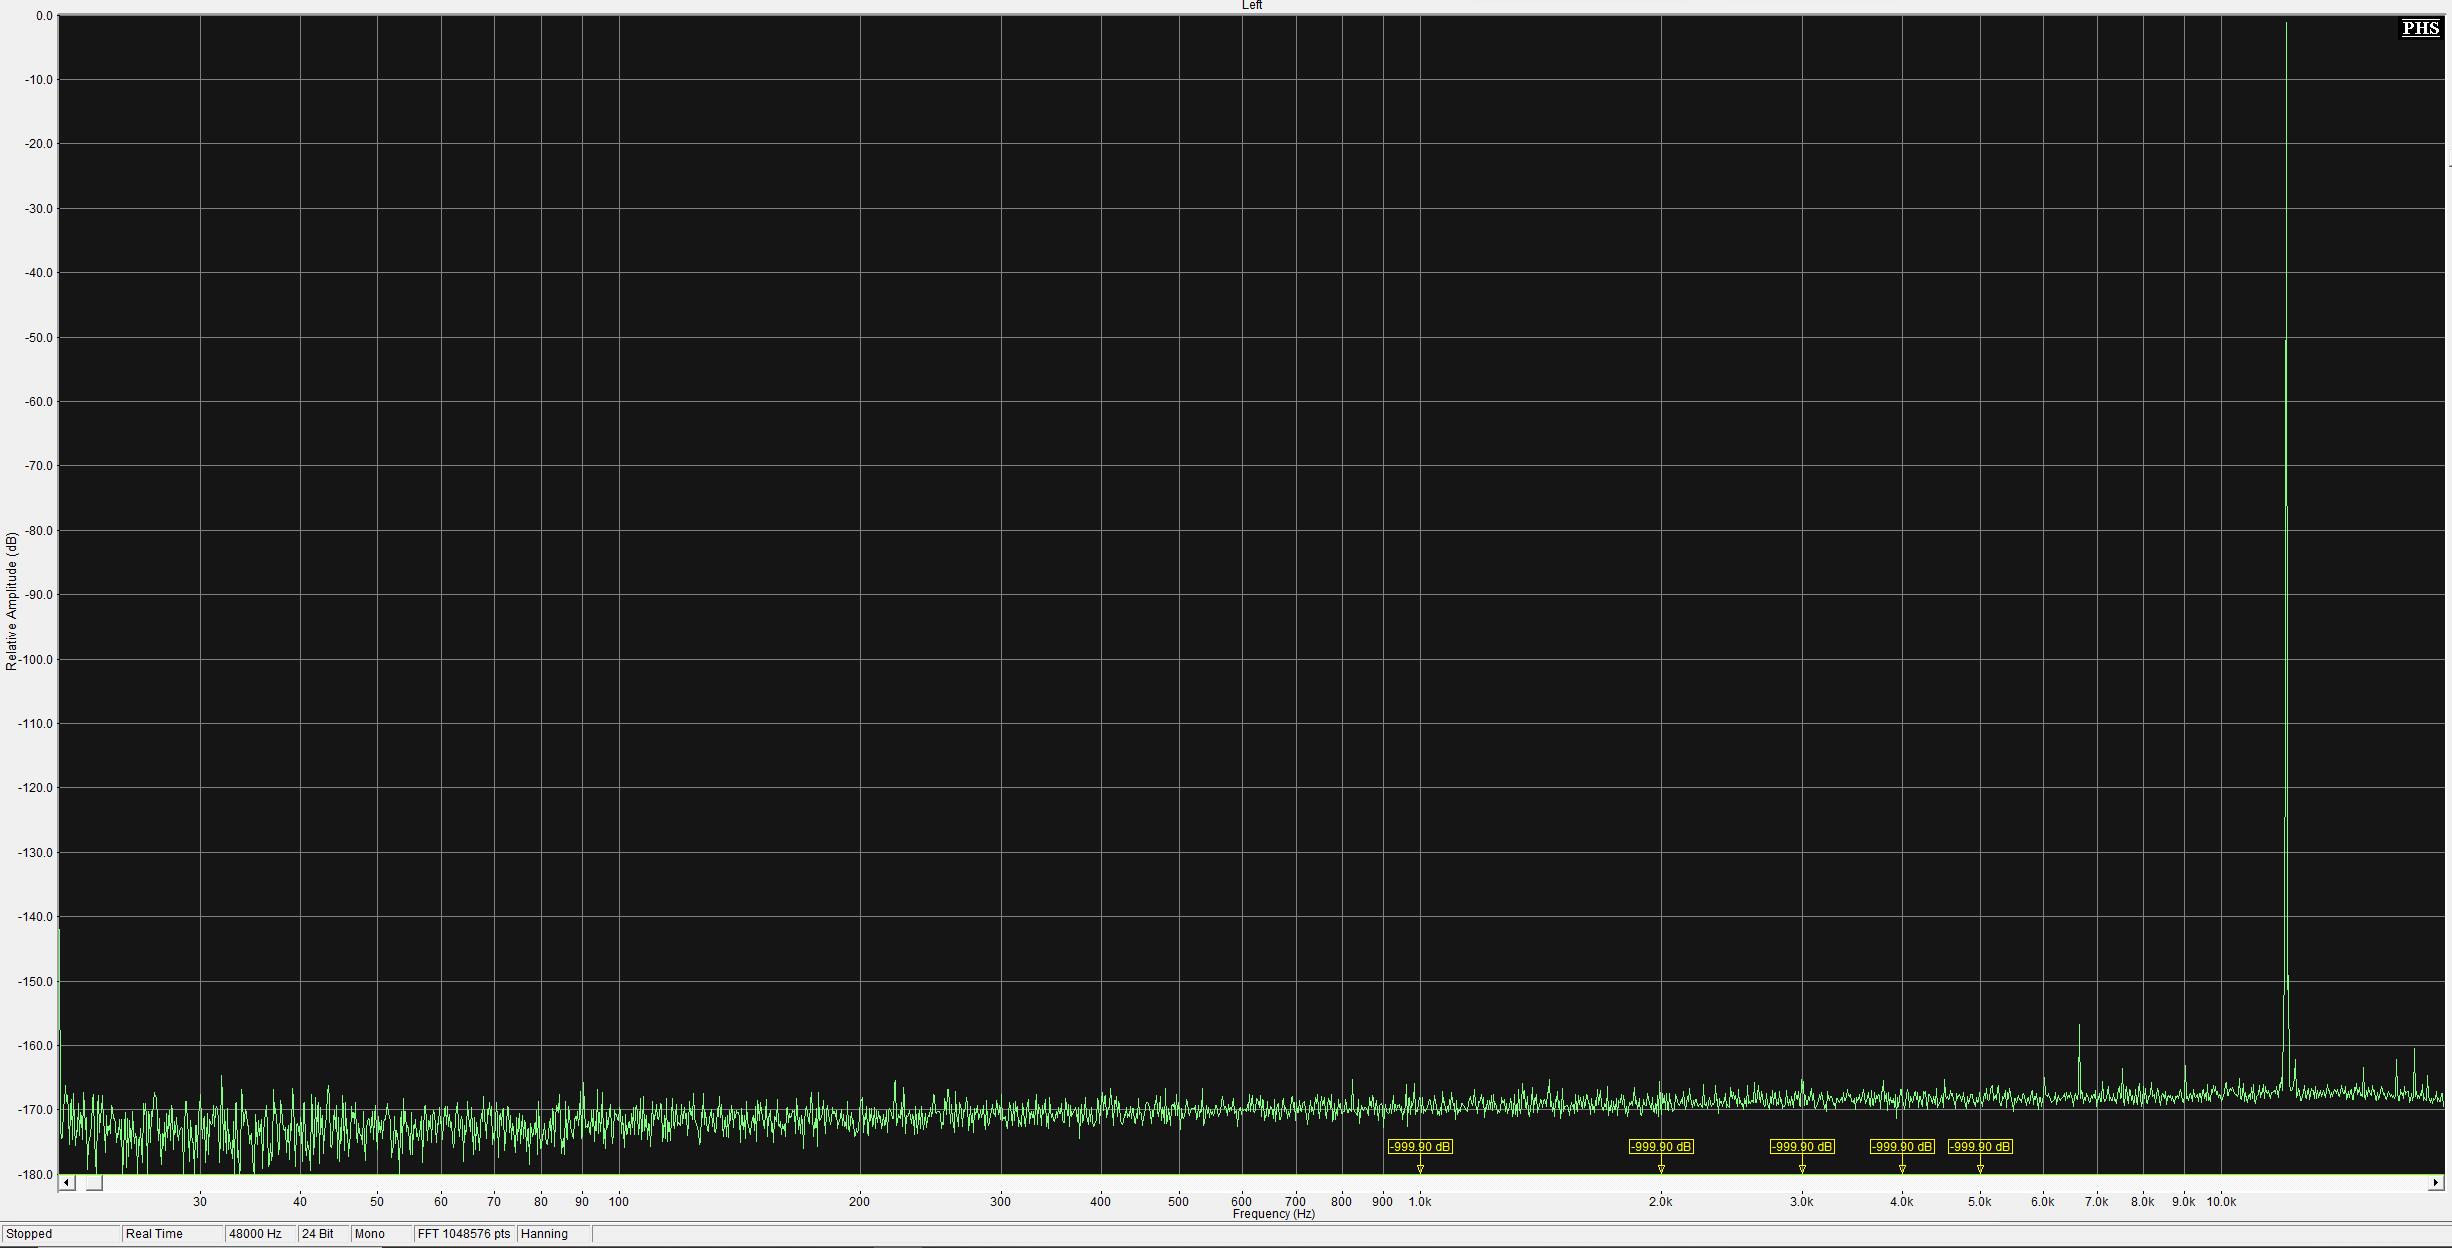The image size is (2452, 1248).
Task: Click the 10.0k frequency axis label
Action: [2221, 1202]
